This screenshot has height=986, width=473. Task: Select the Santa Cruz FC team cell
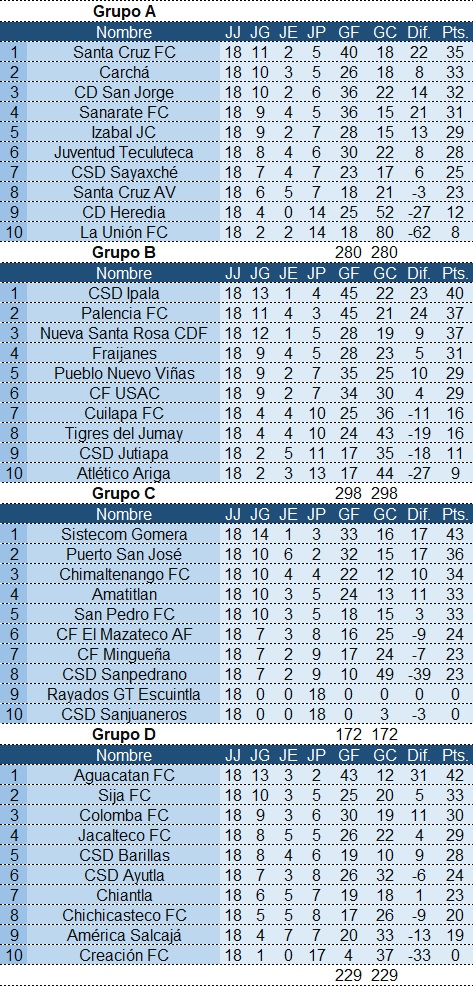pyautogui.click(x=124, y=52)
